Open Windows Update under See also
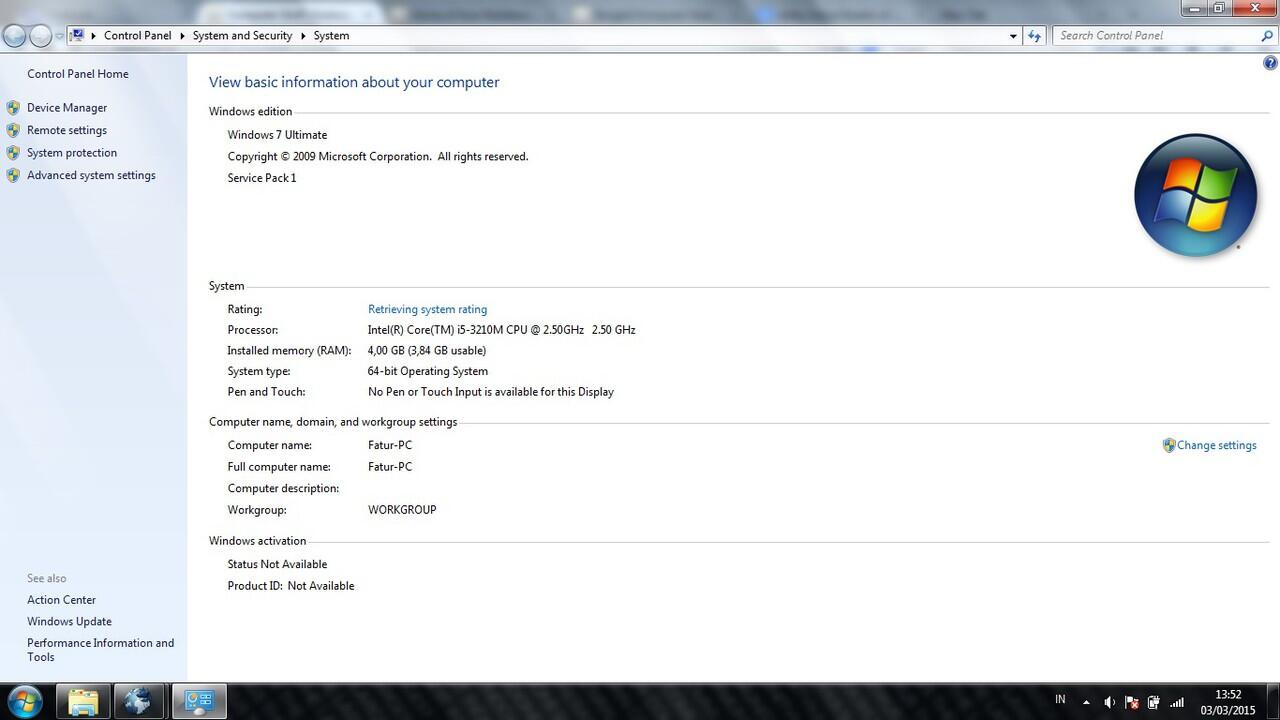Image resolution: width=1280 pixels, height=720 pixels. 69,621
